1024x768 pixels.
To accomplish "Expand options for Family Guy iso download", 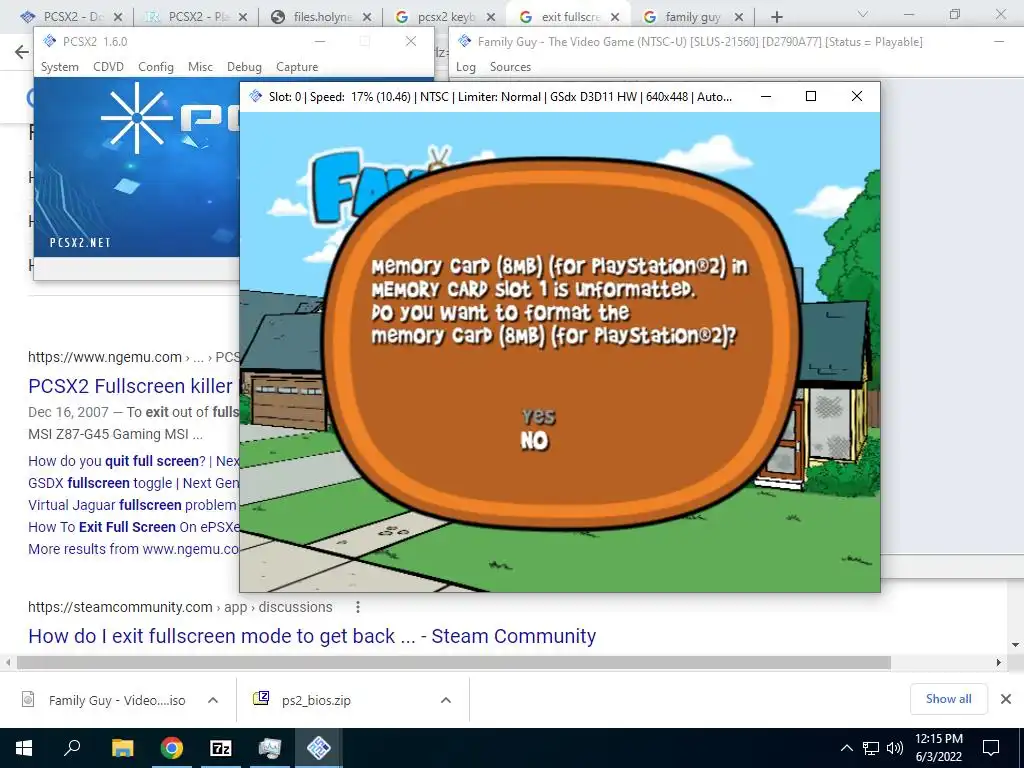I will (x=213, y=700).
